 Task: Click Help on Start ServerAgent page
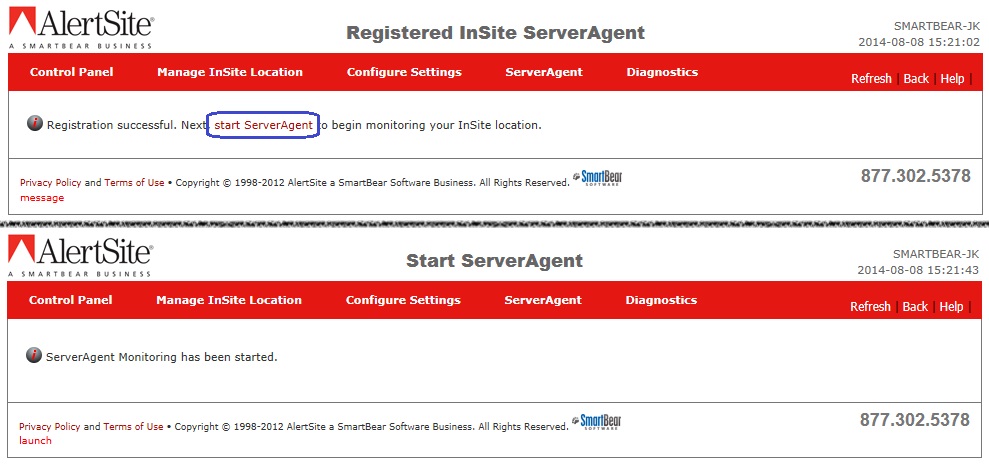(x=951, y=307)
